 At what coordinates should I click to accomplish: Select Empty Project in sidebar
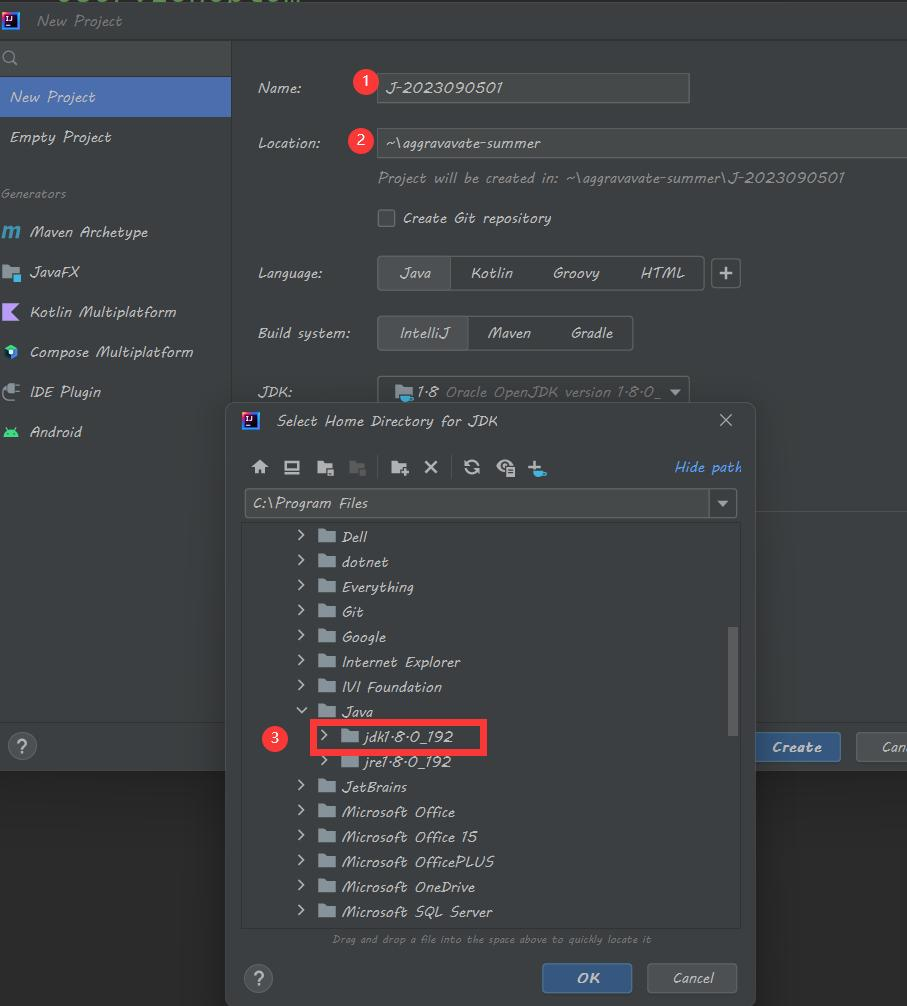pos(115,137)
